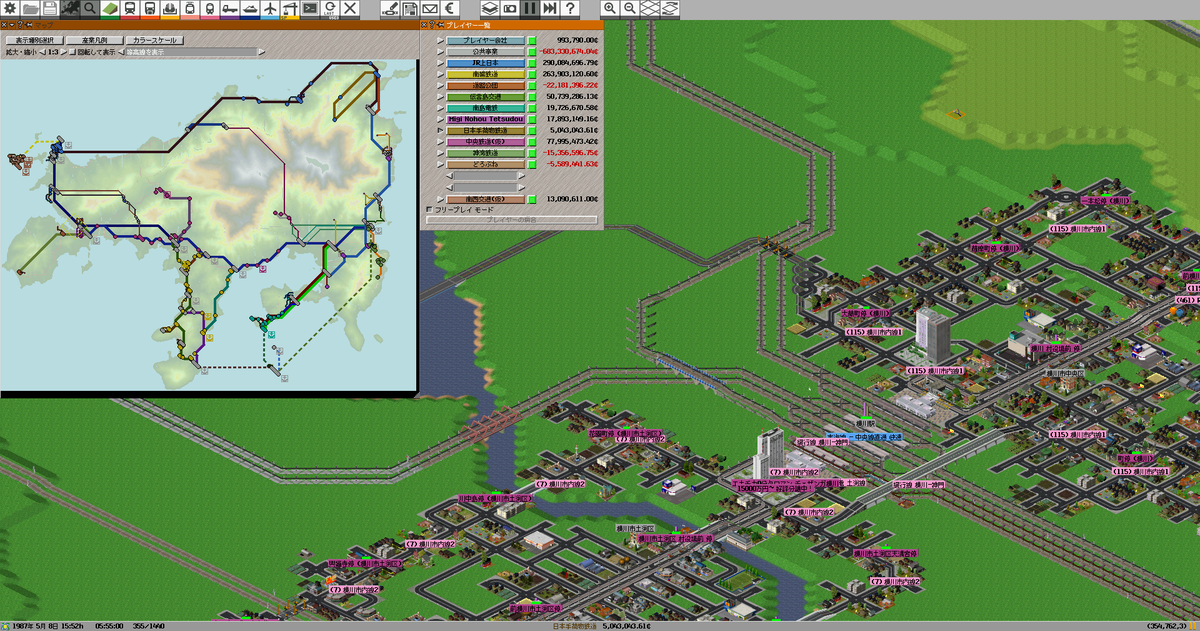Click the minimap overview image
The height and width of the screenshot is (631, 1200).
point(208,225)
